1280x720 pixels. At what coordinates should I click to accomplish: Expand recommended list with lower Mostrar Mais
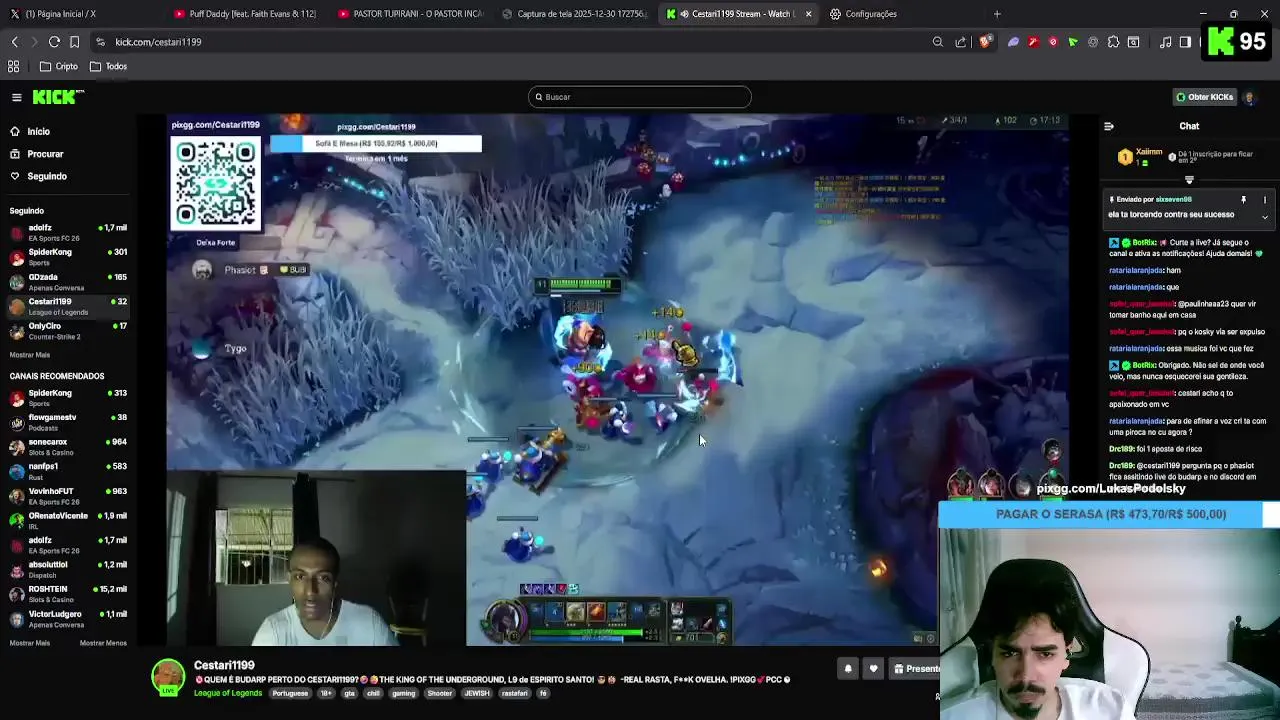click(29, 643)
